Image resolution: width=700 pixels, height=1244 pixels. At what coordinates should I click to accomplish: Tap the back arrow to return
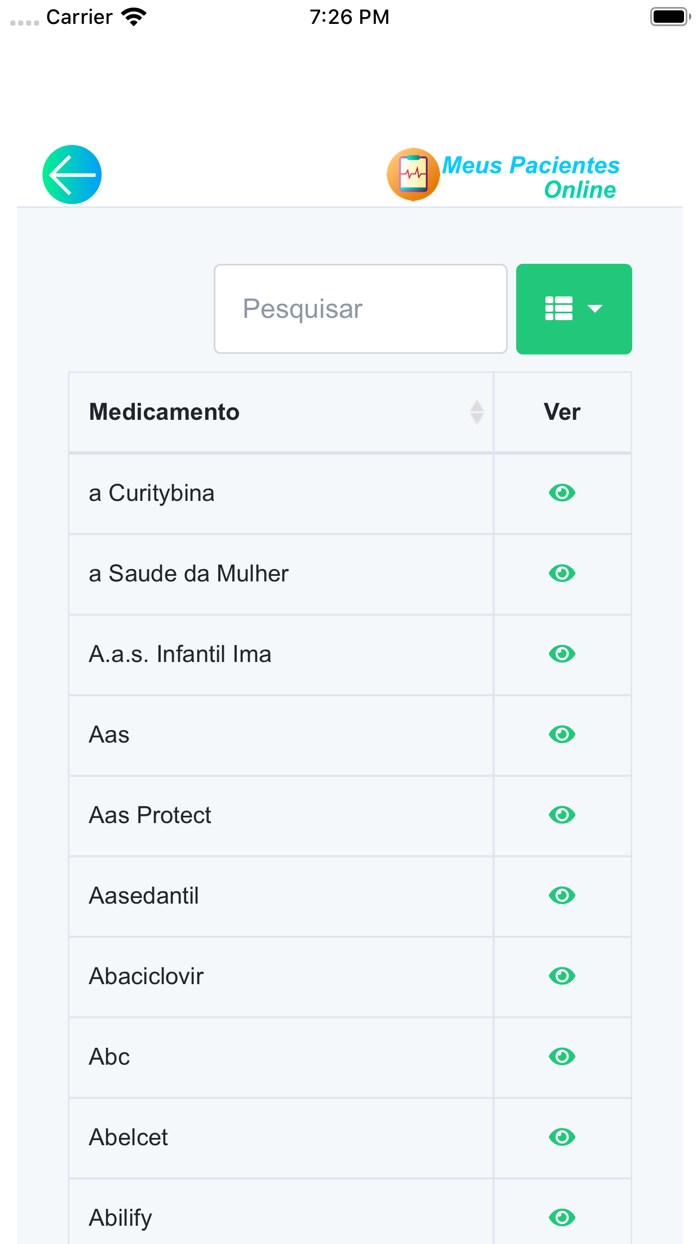coord(71,174)
